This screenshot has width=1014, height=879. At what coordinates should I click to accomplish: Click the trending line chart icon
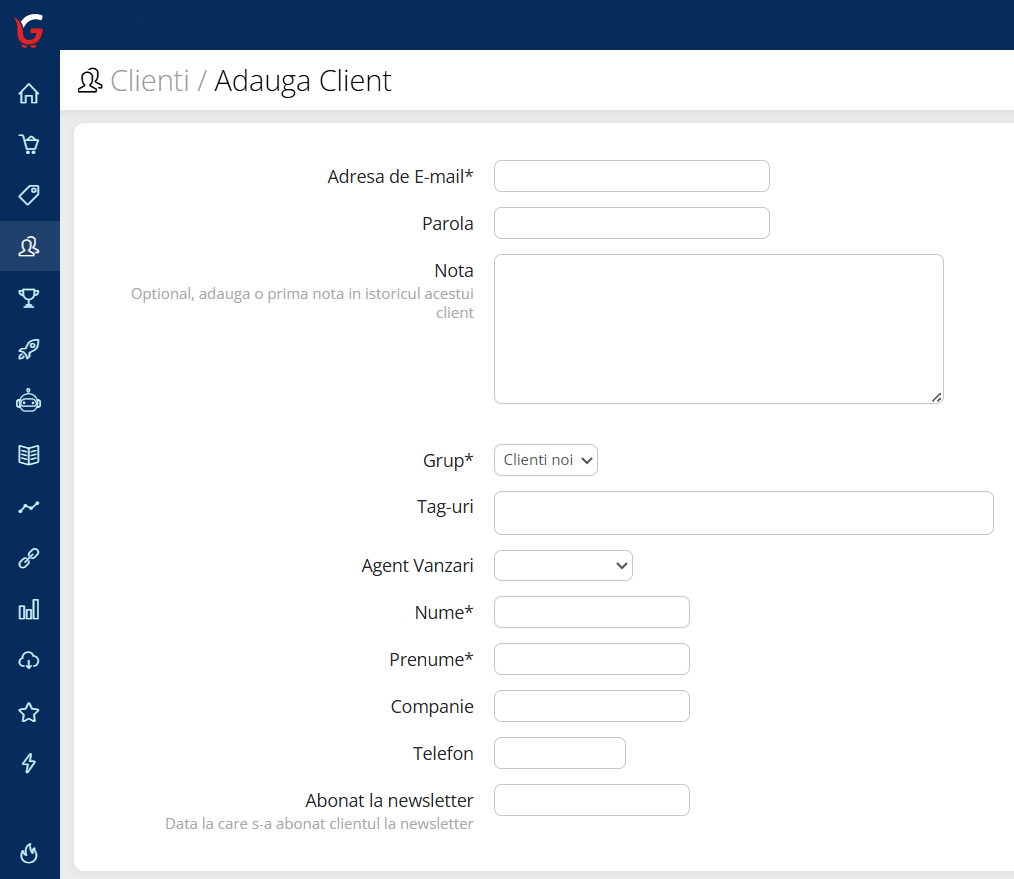tap(29, 505)
